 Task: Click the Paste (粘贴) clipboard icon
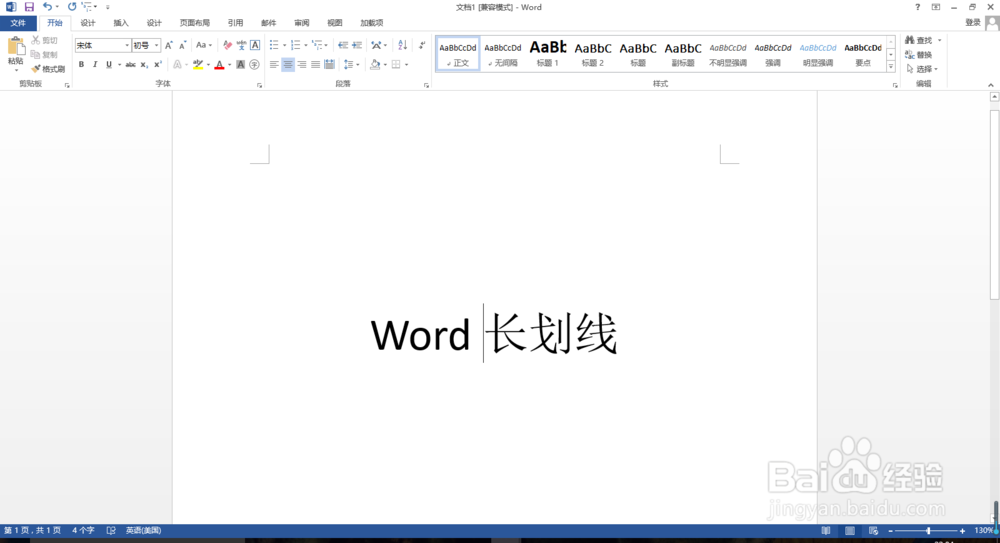(x=15, y=47)
